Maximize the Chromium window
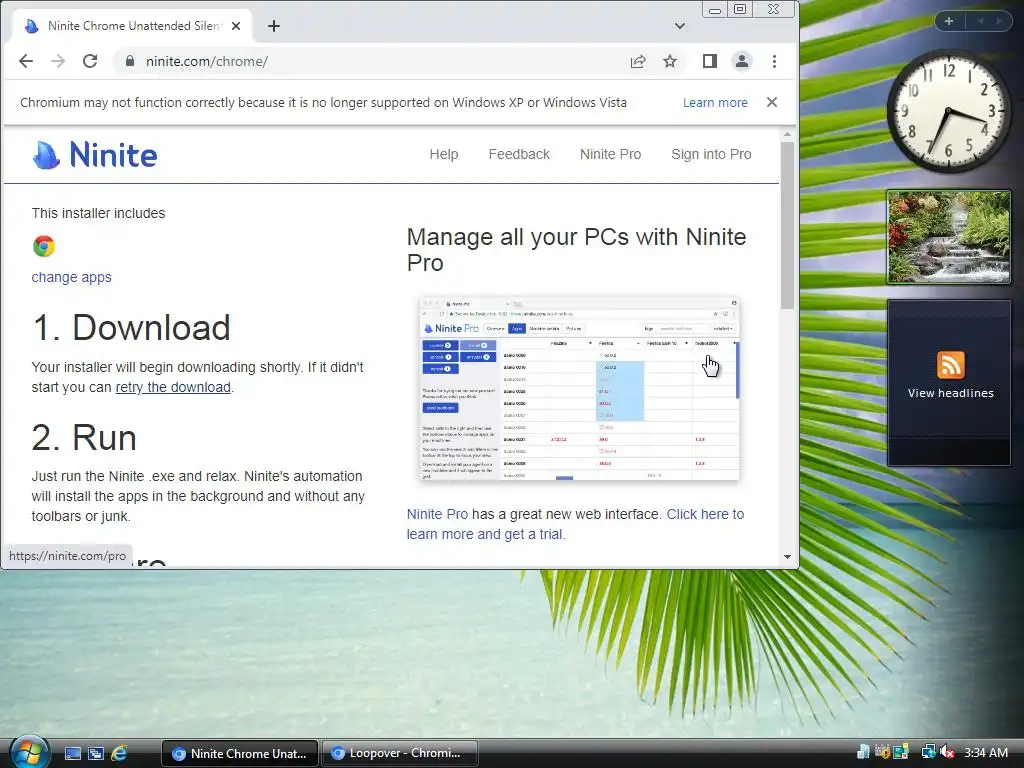The width and height of the screenshot is (1024, 768). 740,10
